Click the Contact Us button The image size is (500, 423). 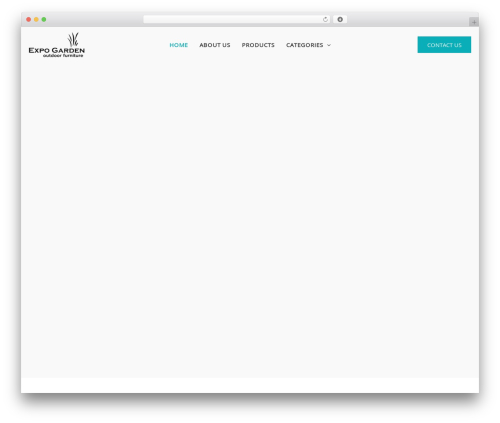[444, 45]
